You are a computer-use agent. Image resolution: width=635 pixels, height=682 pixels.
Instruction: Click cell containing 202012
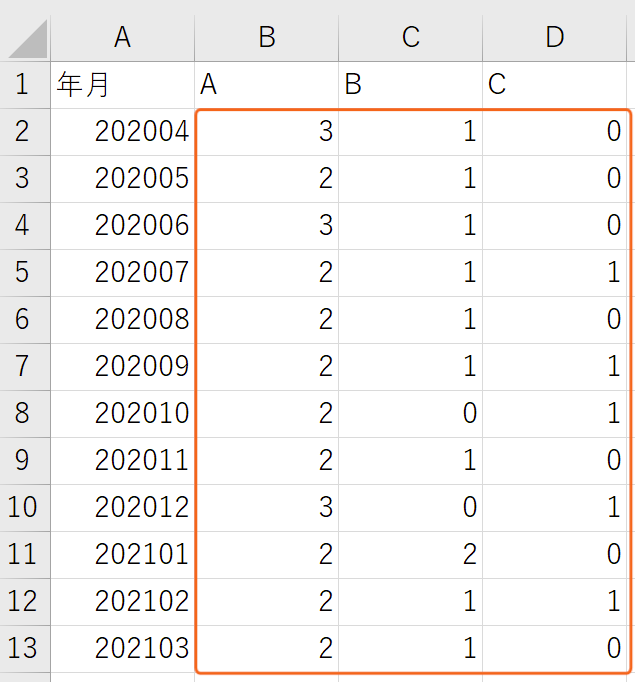coord(123,508)
